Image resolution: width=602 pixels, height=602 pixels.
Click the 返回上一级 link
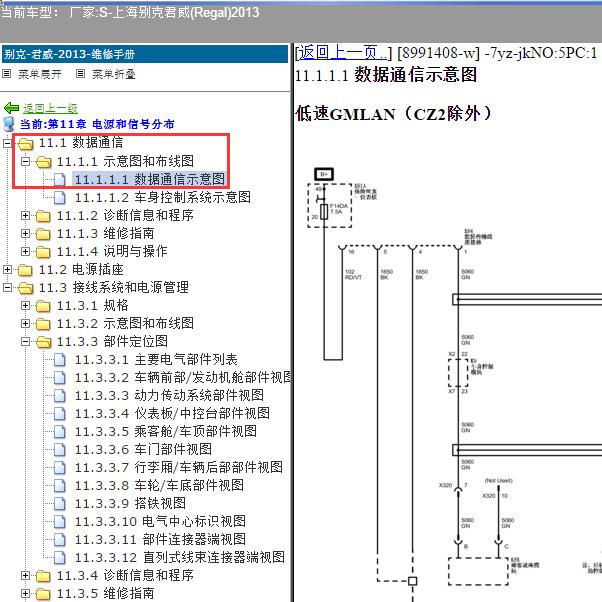50,109
